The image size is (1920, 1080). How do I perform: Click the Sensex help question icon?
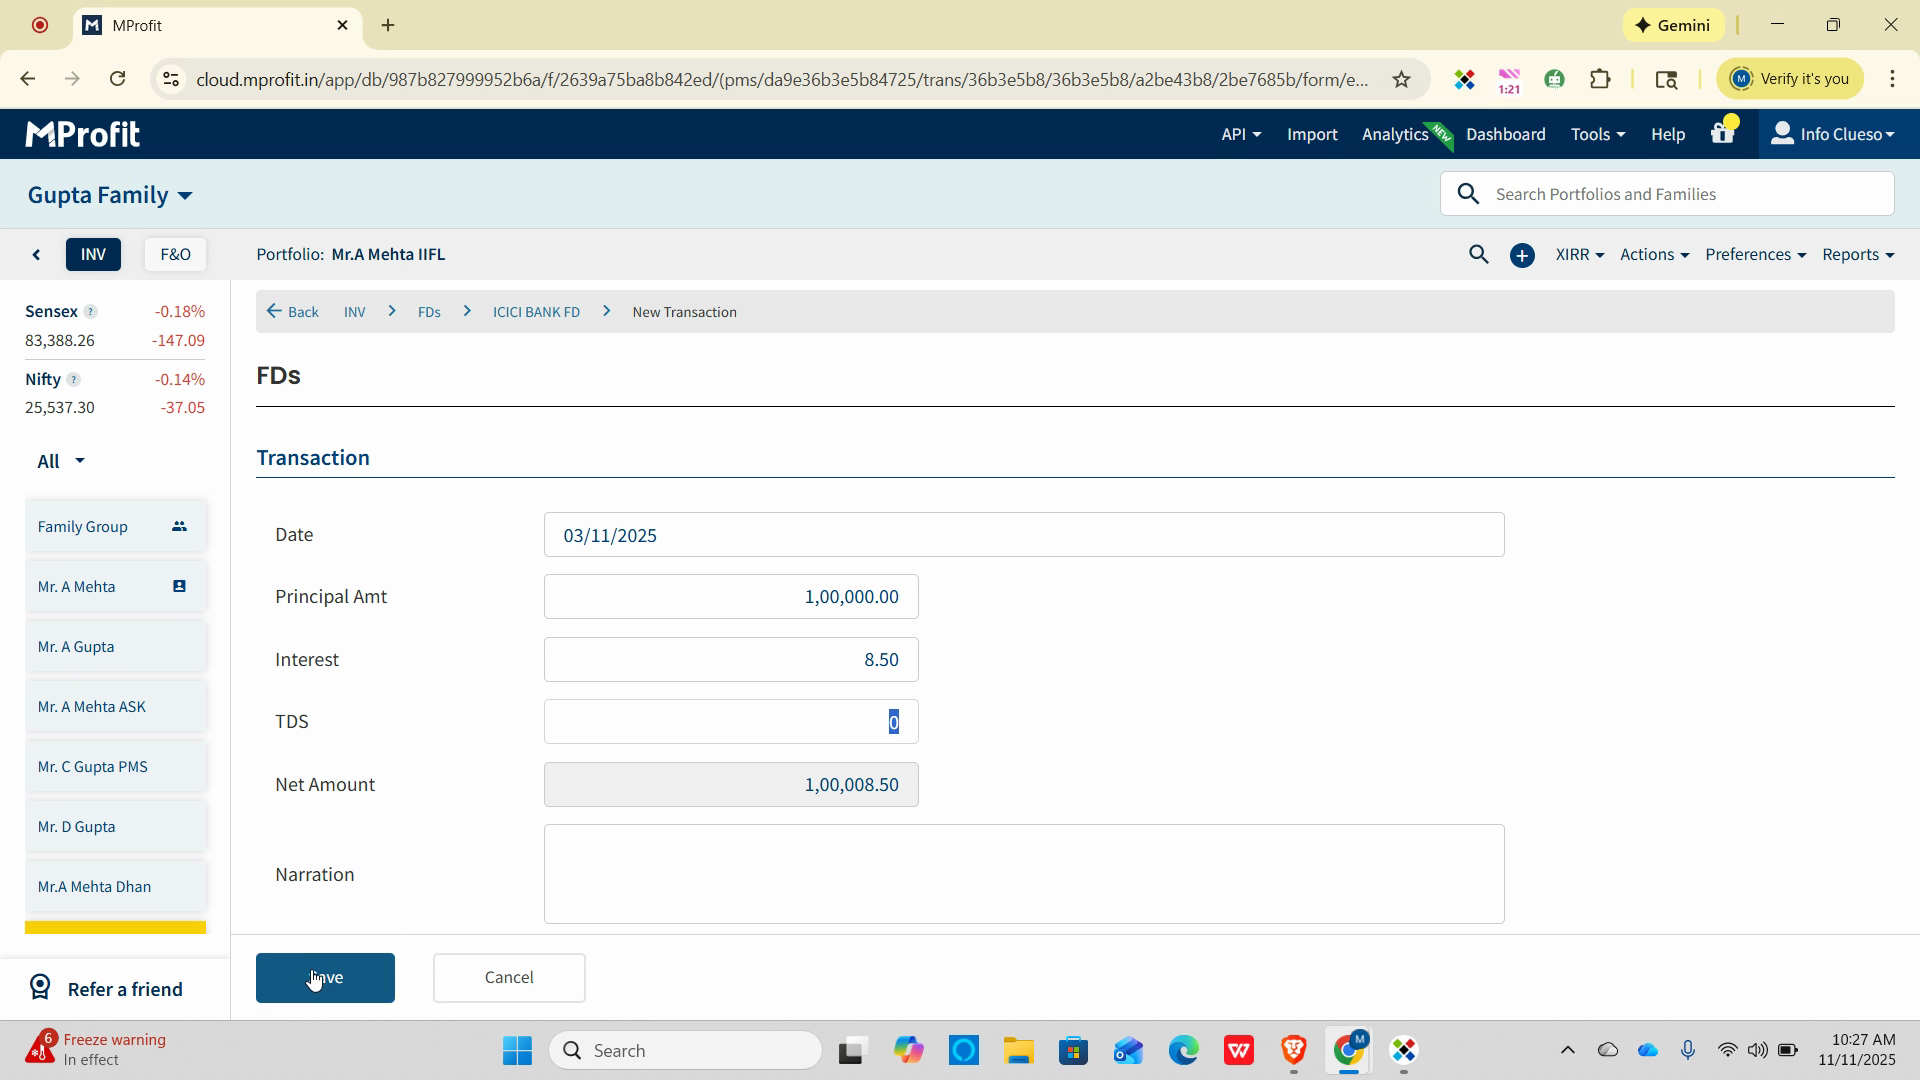tap(90, 312)
